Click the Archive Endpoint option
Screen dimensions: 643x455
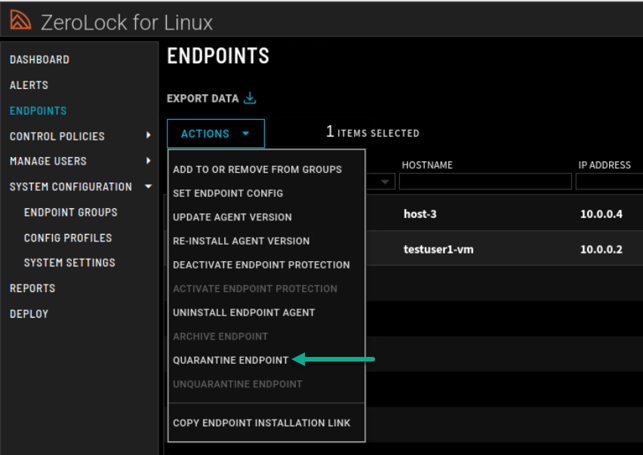(x=220, y=336)
